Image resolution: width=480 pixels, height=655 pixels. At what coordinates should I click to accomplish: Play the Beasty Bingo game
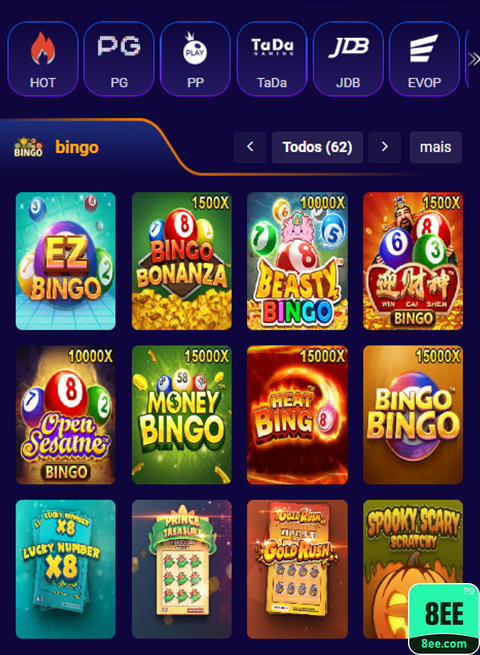(297, 261)
